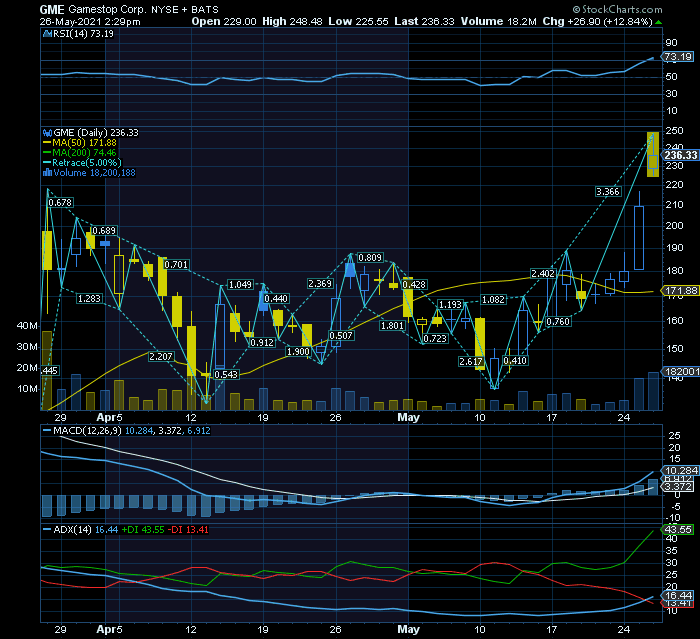Click the 236.33 last price axis tag
The height and width of the screenshot is (639, 700).
[x=680, y=155]
